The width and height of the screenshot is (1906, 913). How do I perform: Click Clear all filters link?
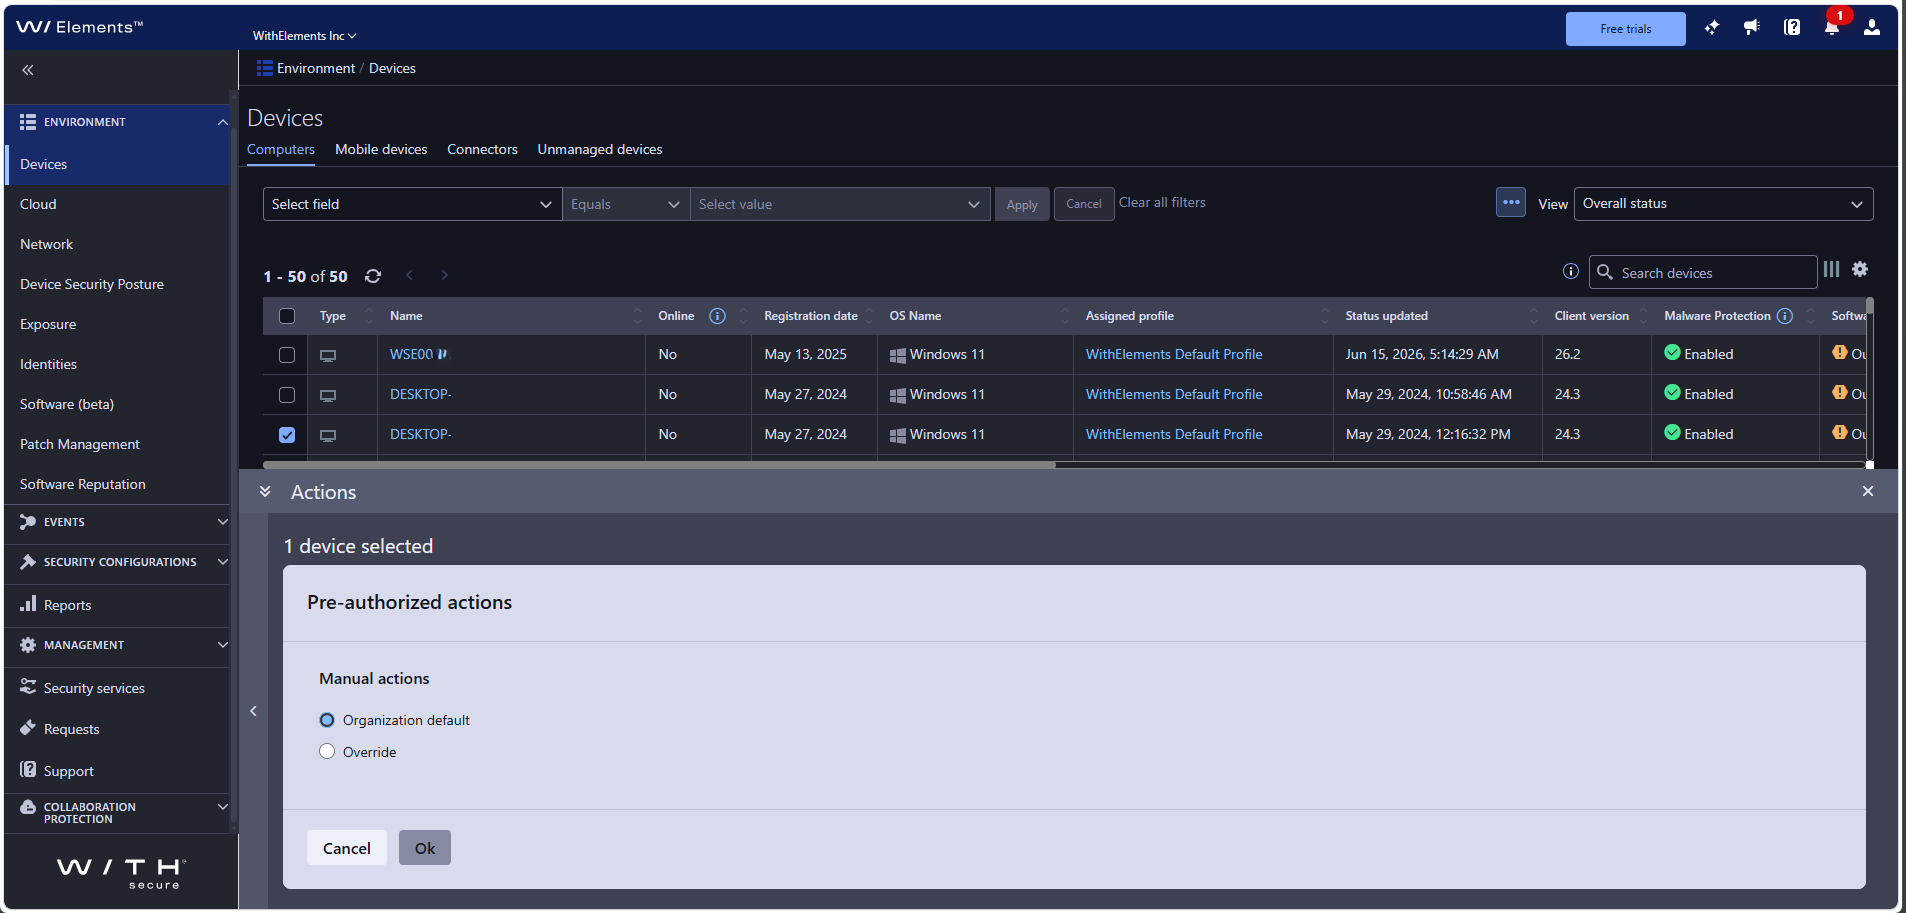click(x=1162, y=202)
